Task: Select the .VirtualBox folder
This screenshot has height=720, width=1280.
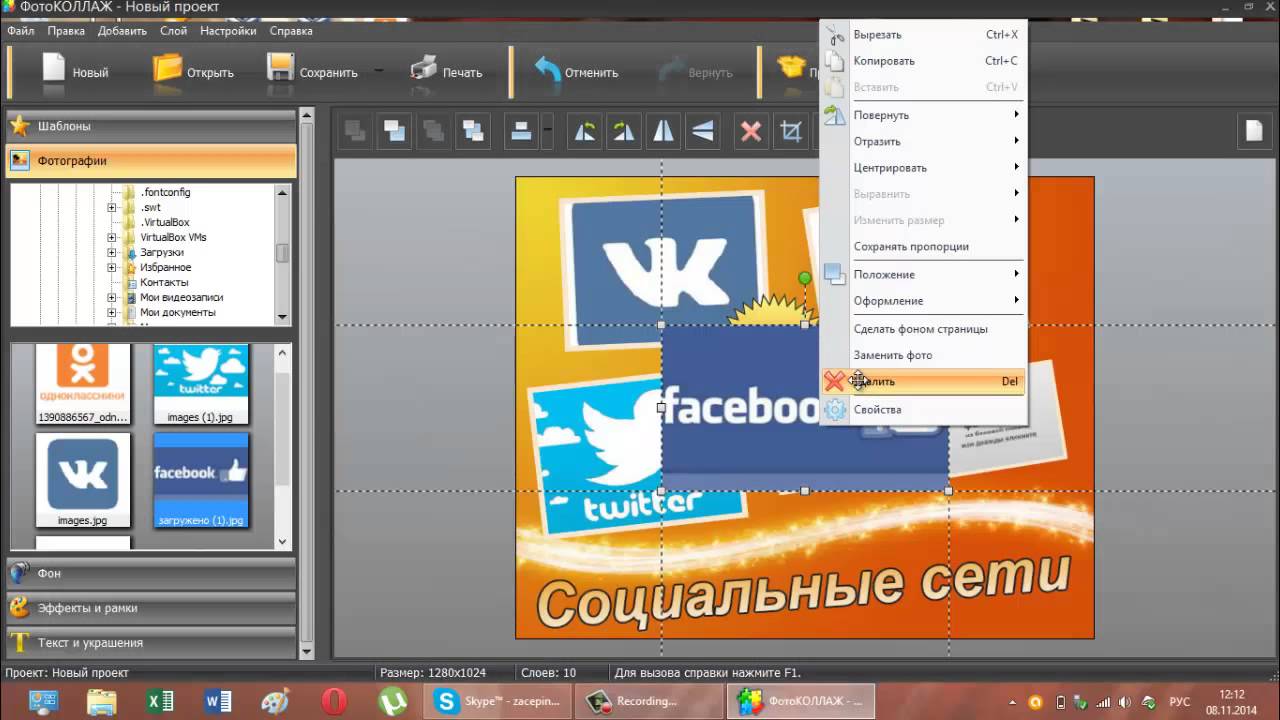Action: click(x=165, y=222)
